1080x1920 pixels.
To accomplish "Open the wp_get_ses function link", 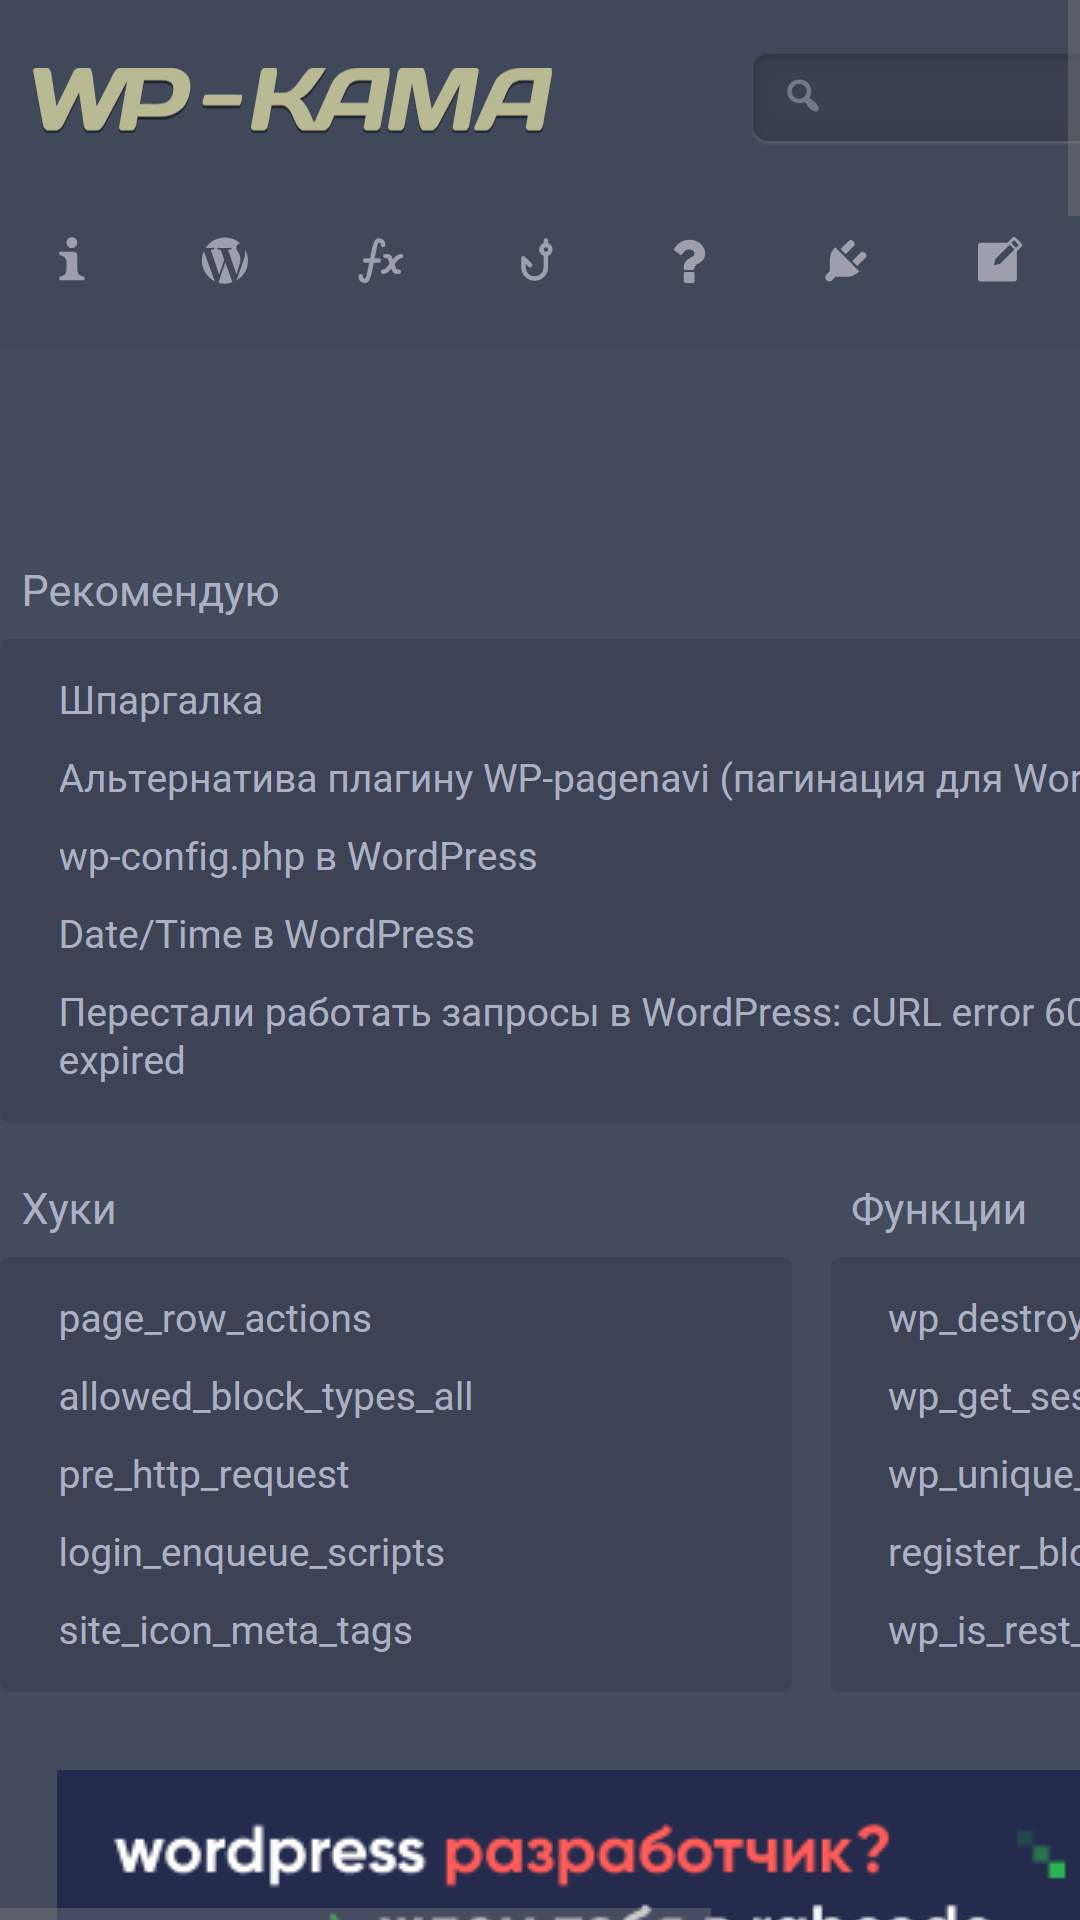I will click(984, 1397).
